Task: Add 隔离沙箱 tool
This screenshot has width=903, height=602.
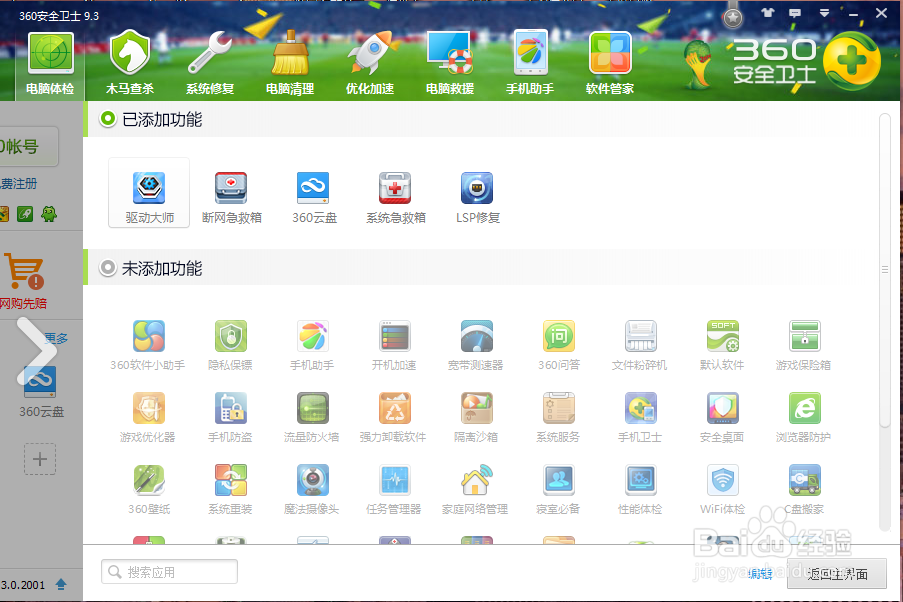Action: pos(476,417)
